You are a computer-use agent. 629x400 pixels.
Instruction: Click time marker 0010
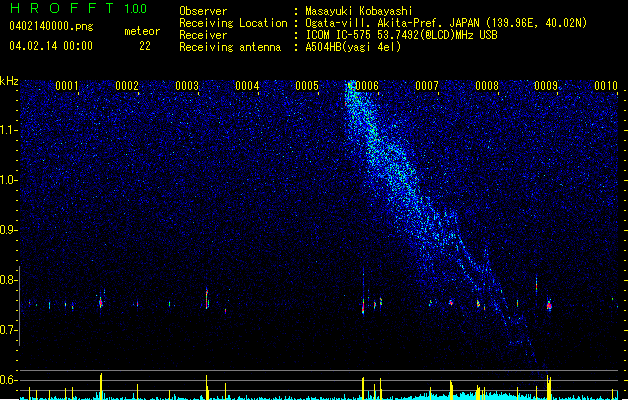(606, 86)
